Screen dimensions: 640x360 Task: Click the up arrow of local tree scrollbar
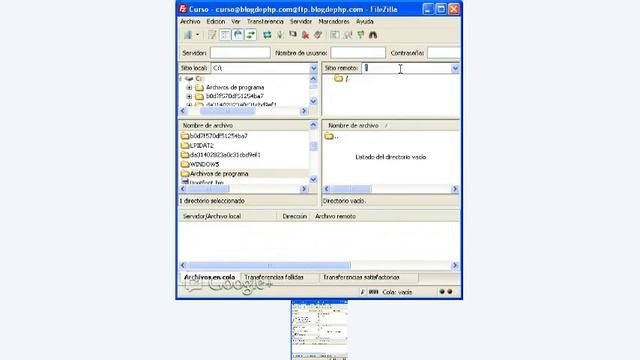tap(313, 79)
